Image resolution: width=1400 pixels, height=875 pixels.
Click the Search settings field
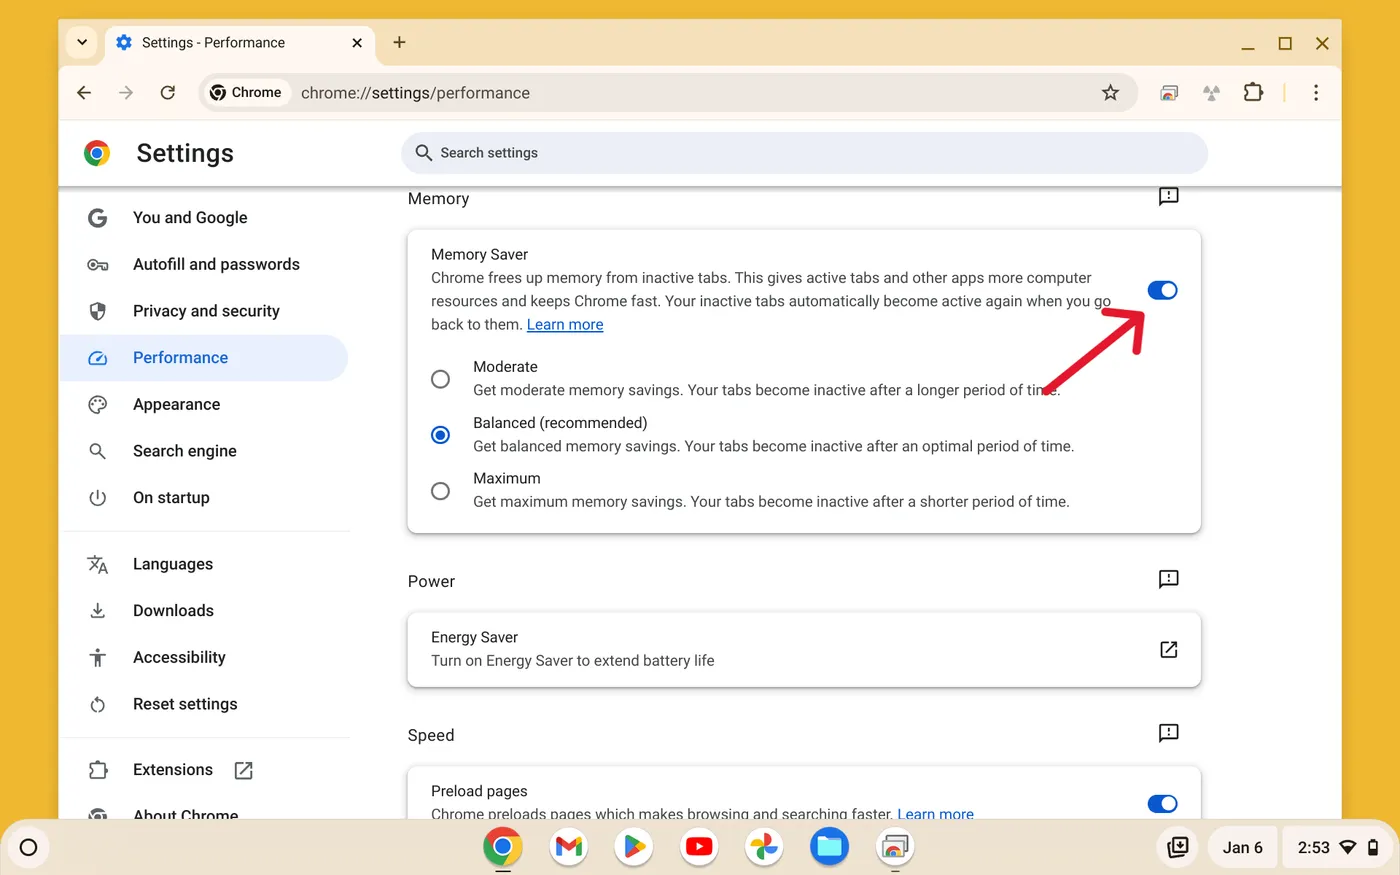(804, 153)
